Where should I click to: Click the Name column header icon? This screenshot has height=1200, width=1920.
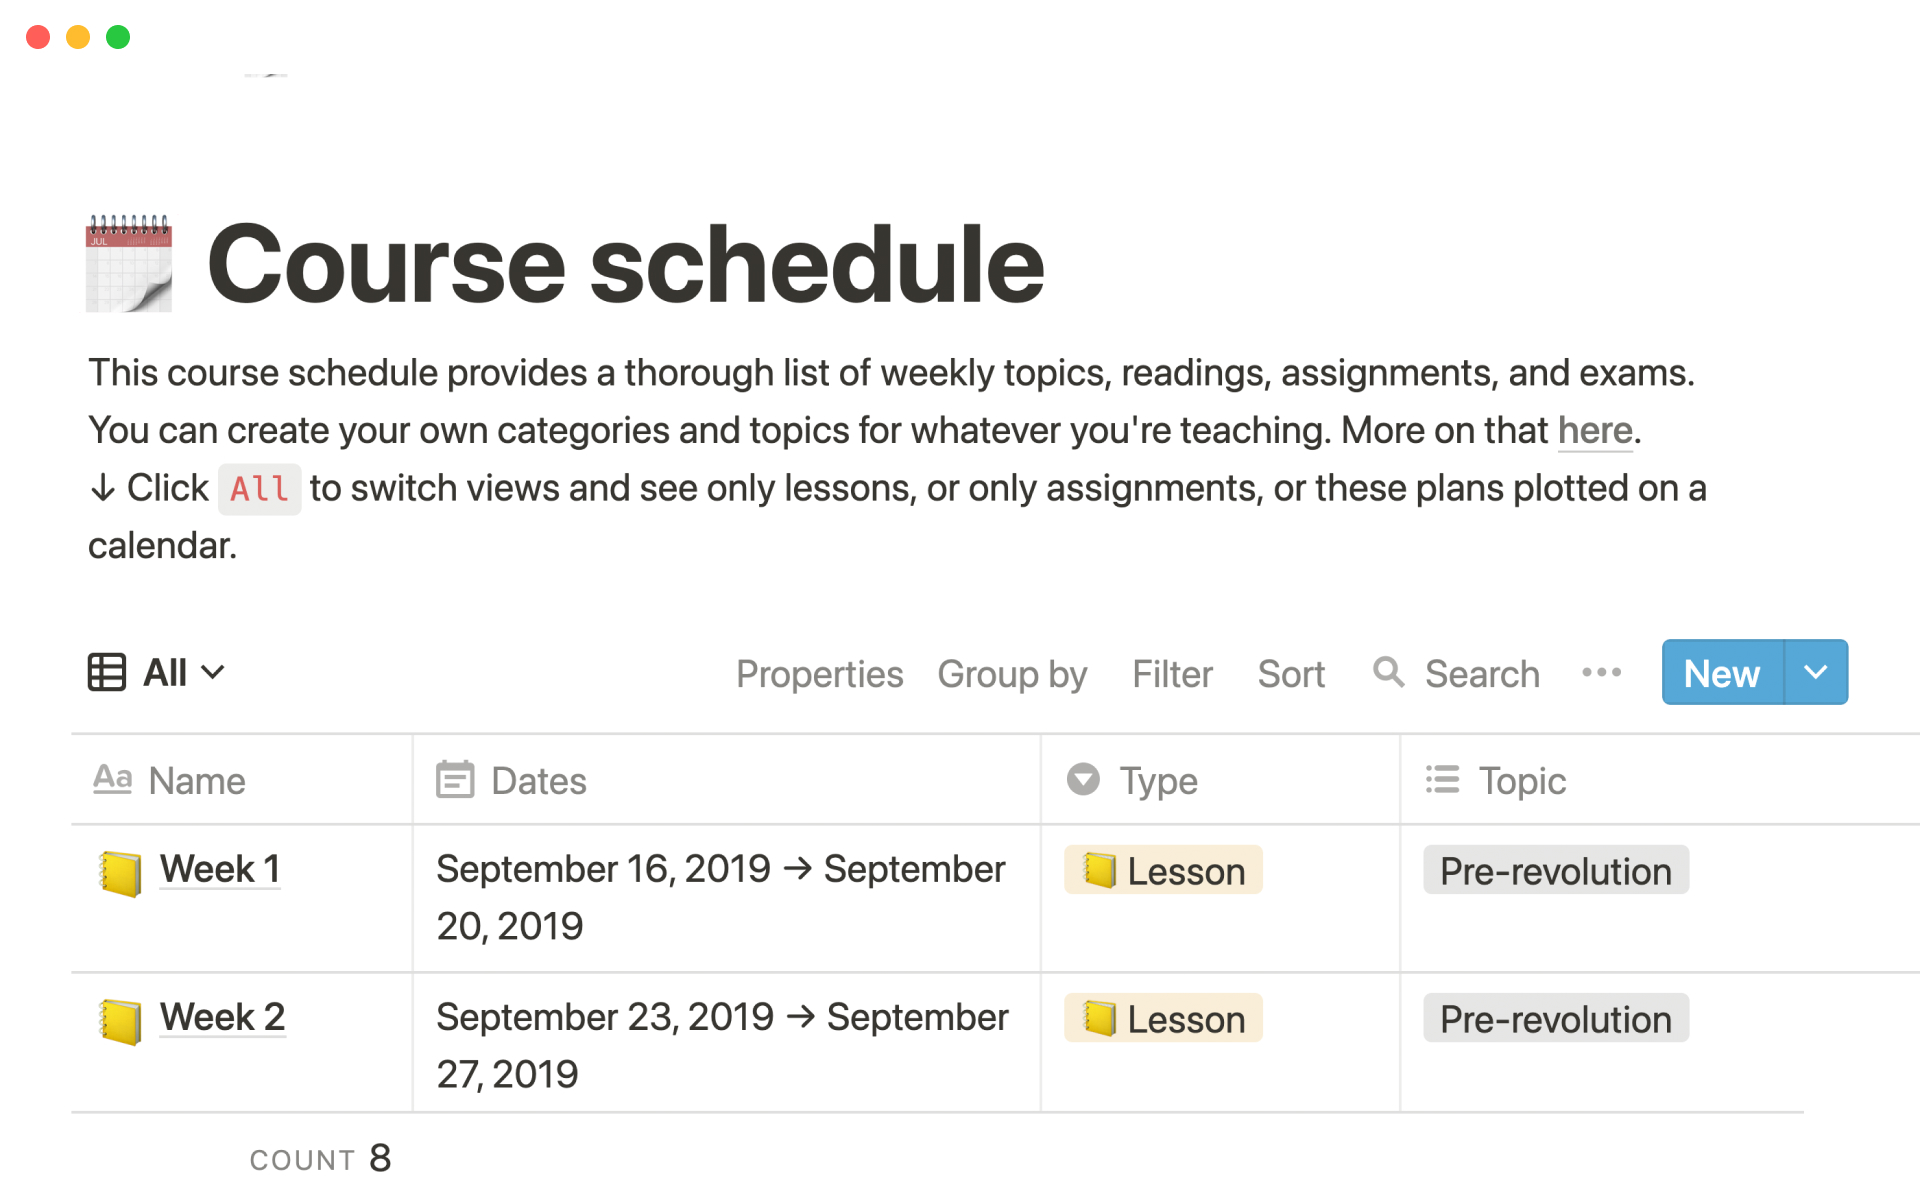pos(113,778)
